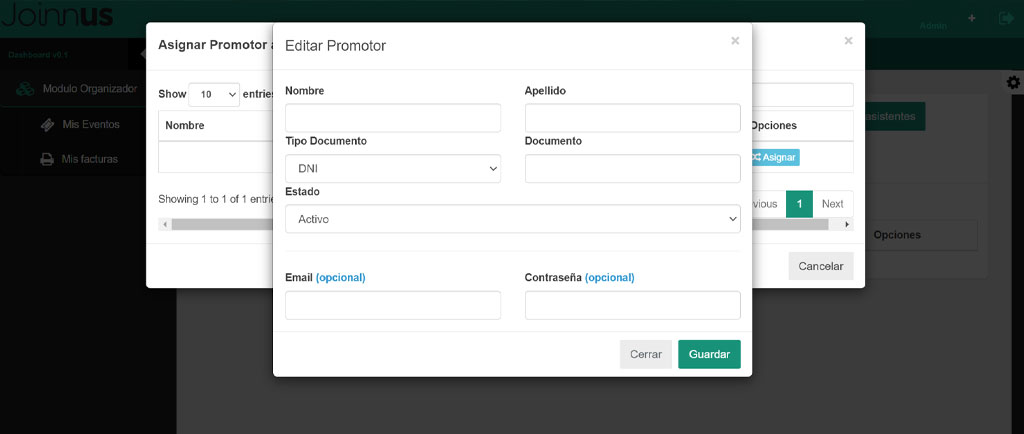
Task: Click the logout arrow icon
Action: coord(1005,19)
